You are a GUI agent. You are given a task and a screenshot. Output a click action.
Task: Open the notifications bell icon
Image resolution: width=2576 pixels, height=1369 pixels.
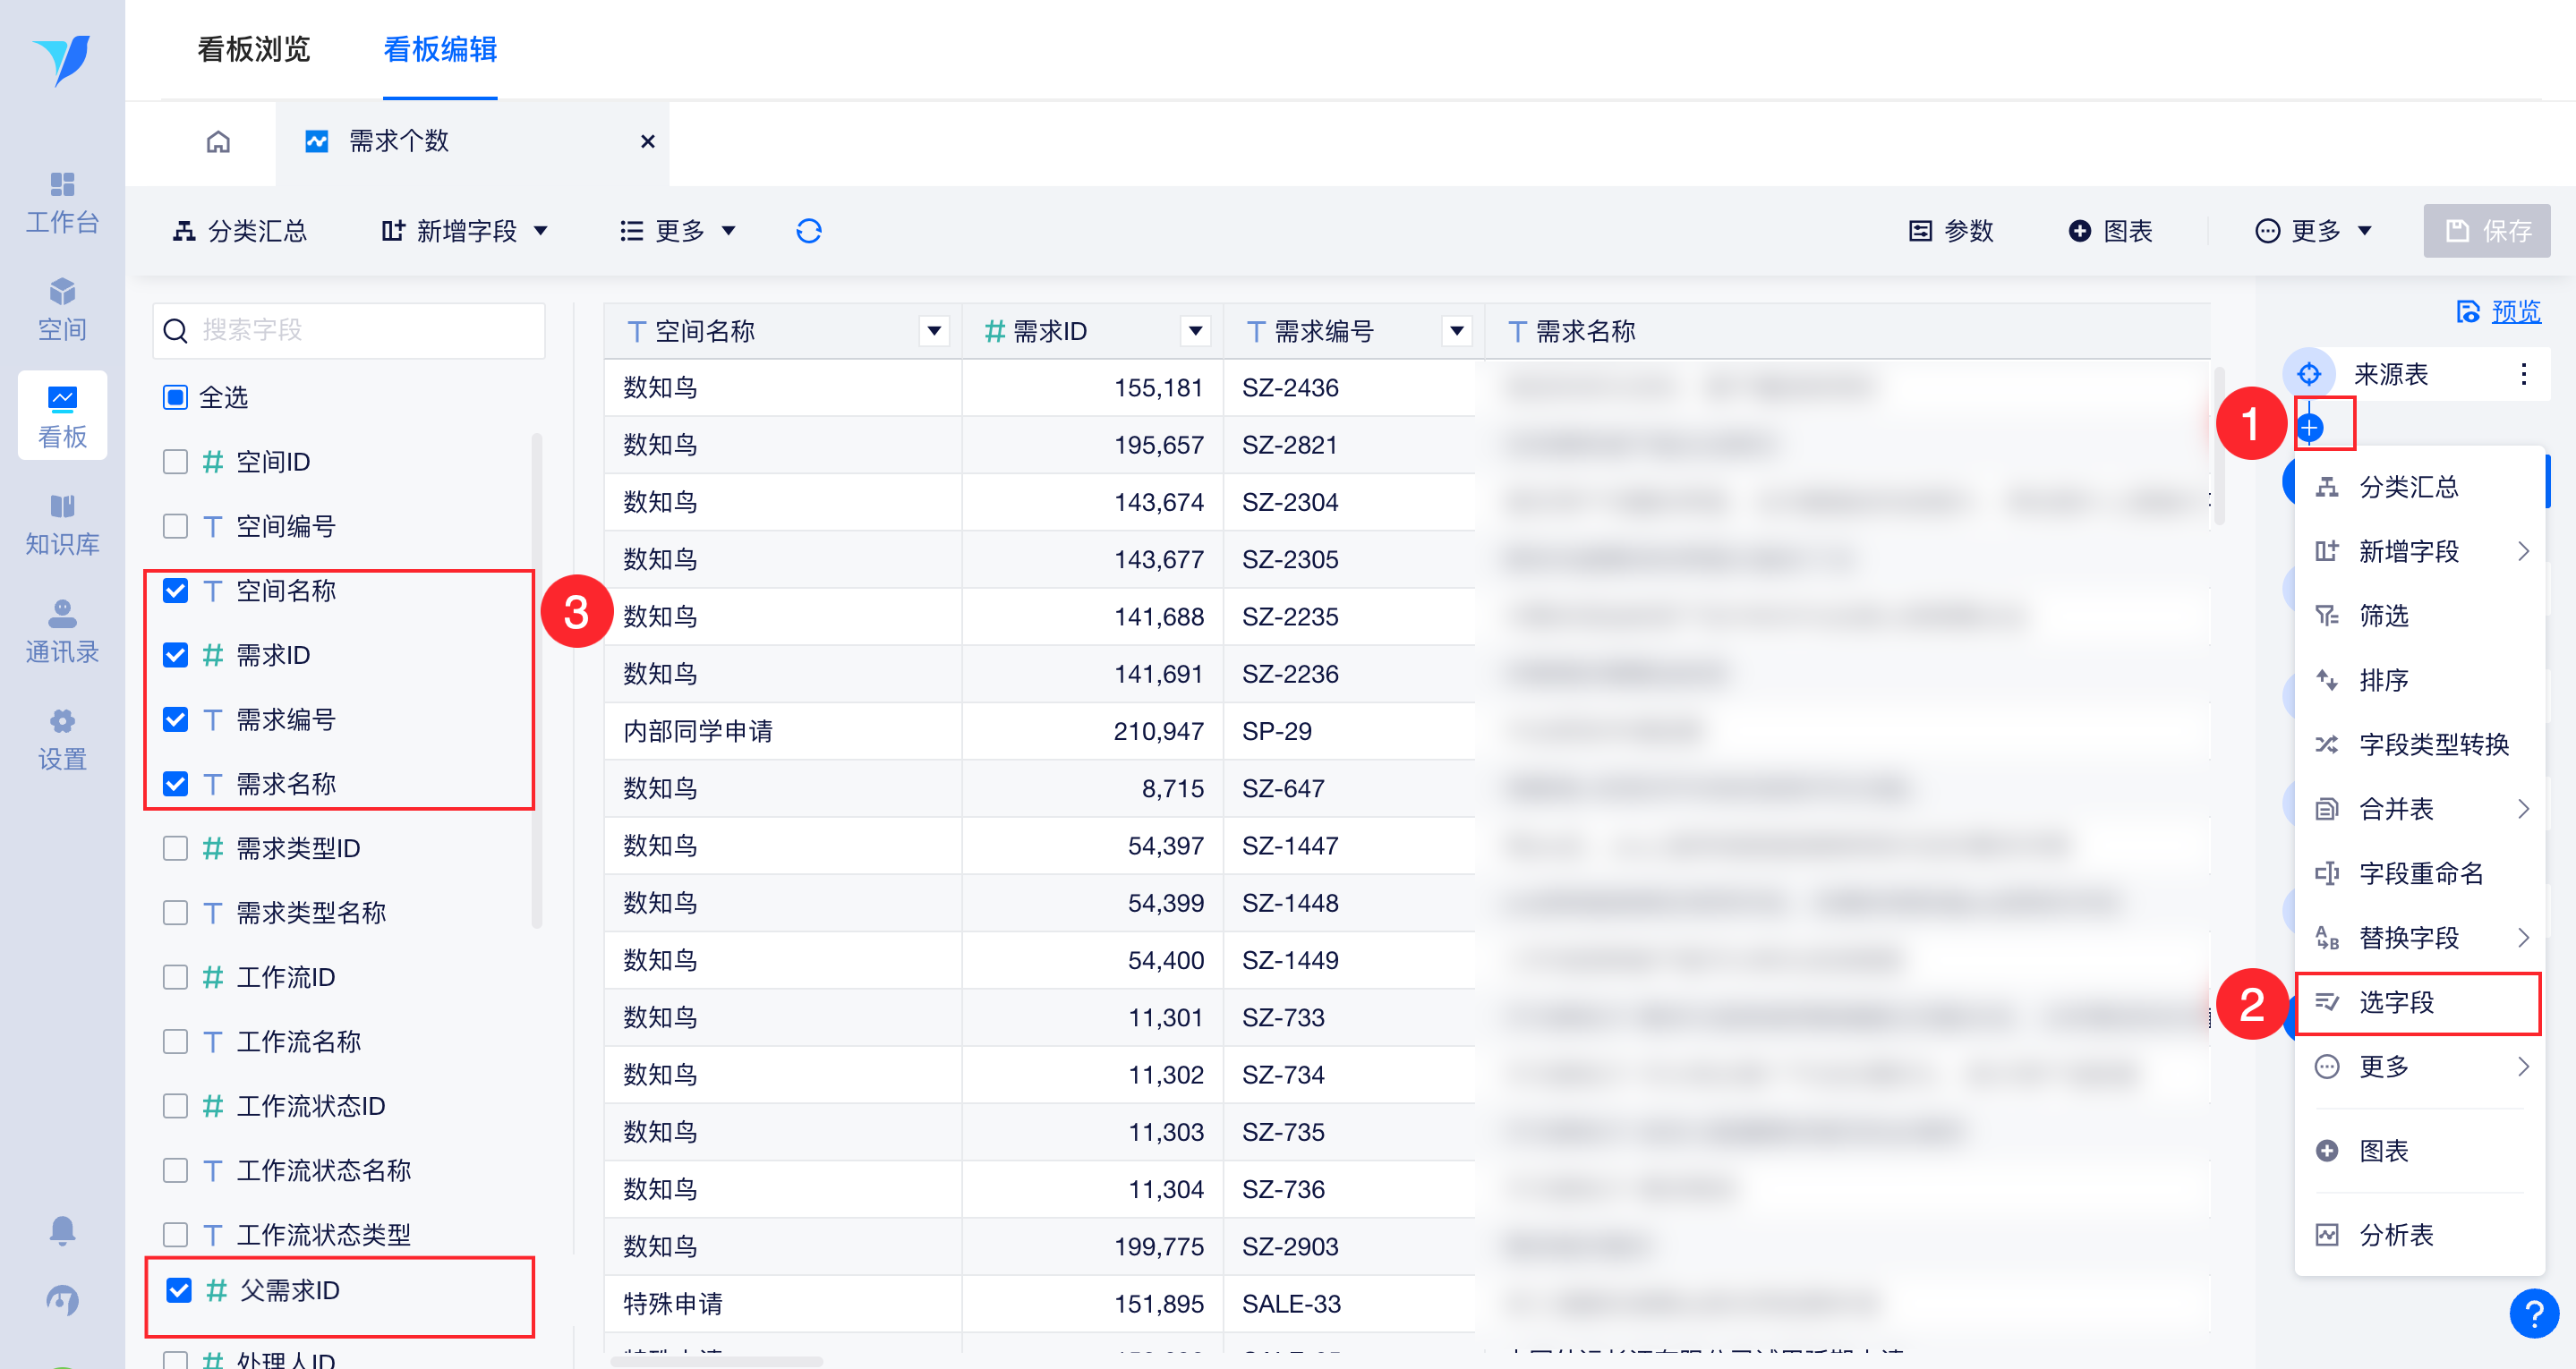[62, 1229]
